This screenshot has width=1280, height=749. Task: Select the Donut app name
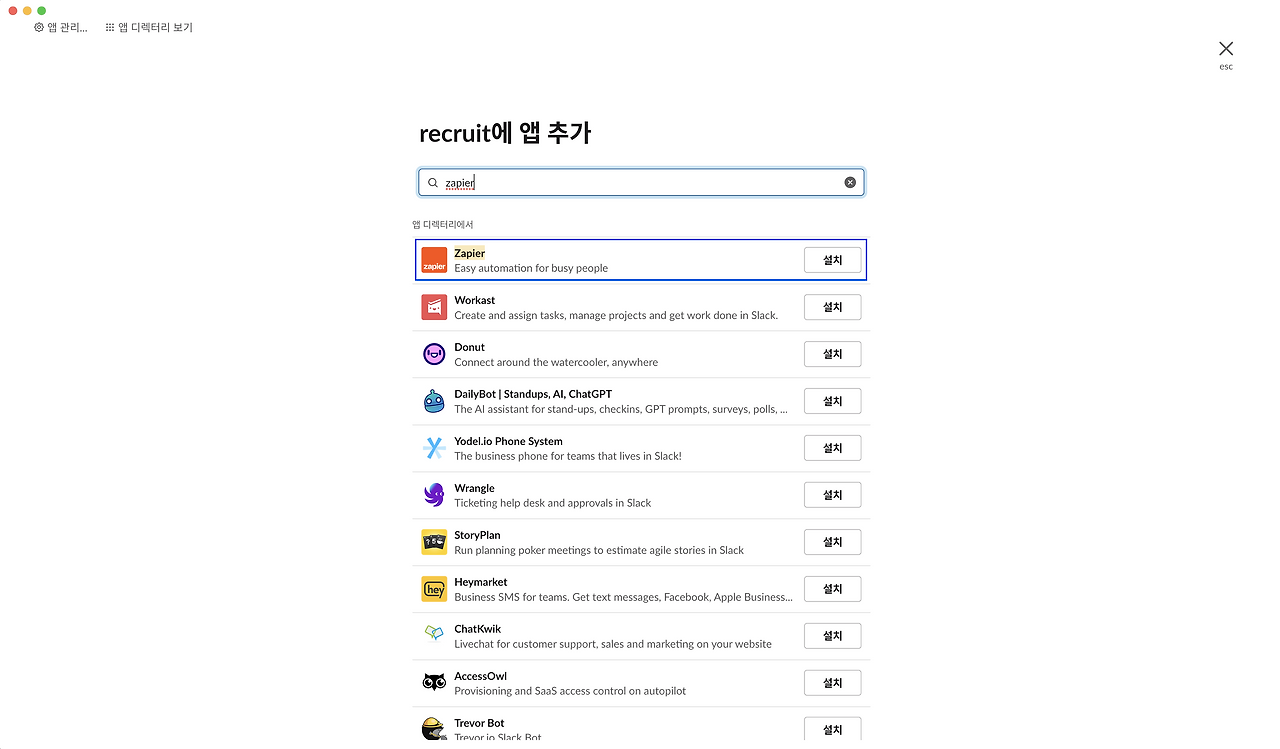(x=470, y=347)
